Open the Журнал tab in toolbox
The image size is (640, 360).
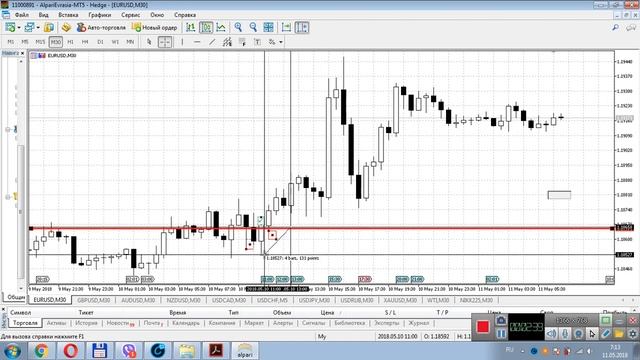click(419, 323)
